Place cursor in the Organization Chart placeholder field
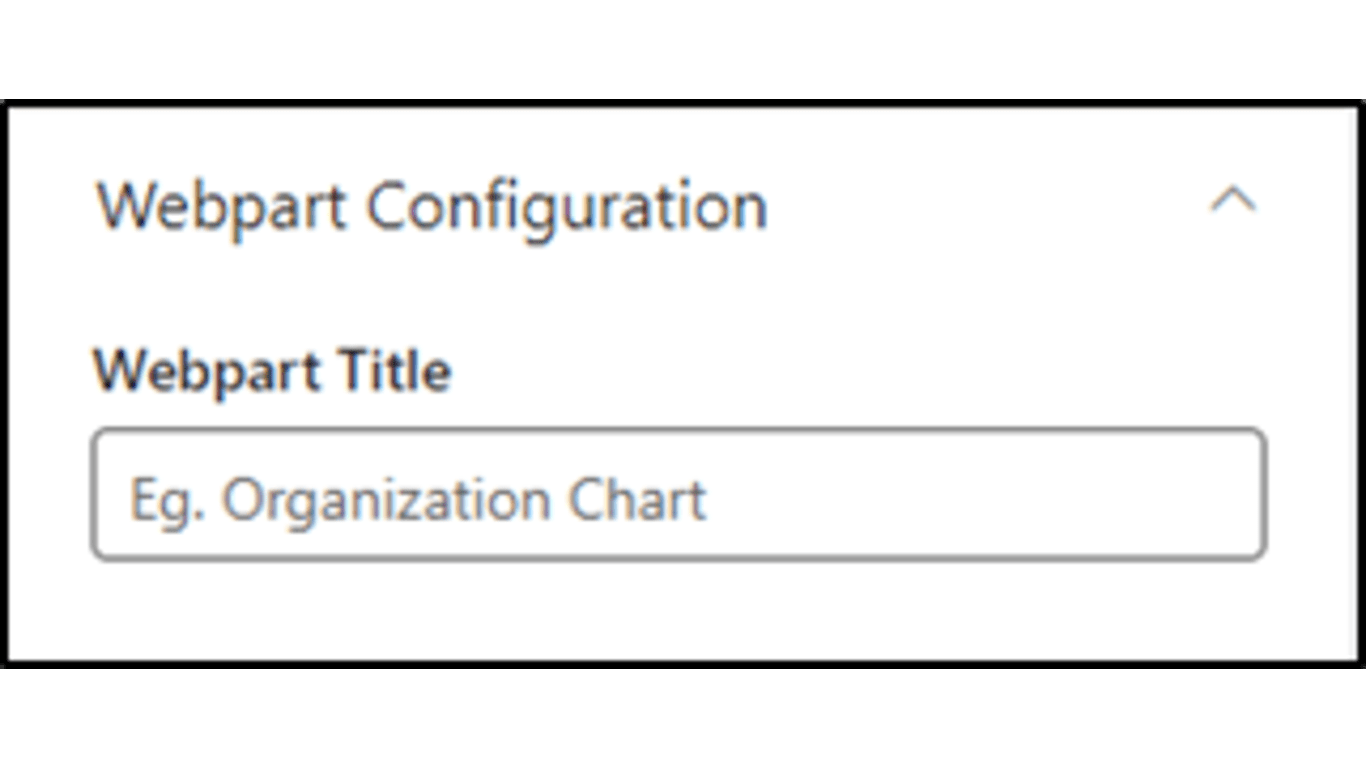The width and height of the screenshot is (1366, 768). click(x=678, y=495)
